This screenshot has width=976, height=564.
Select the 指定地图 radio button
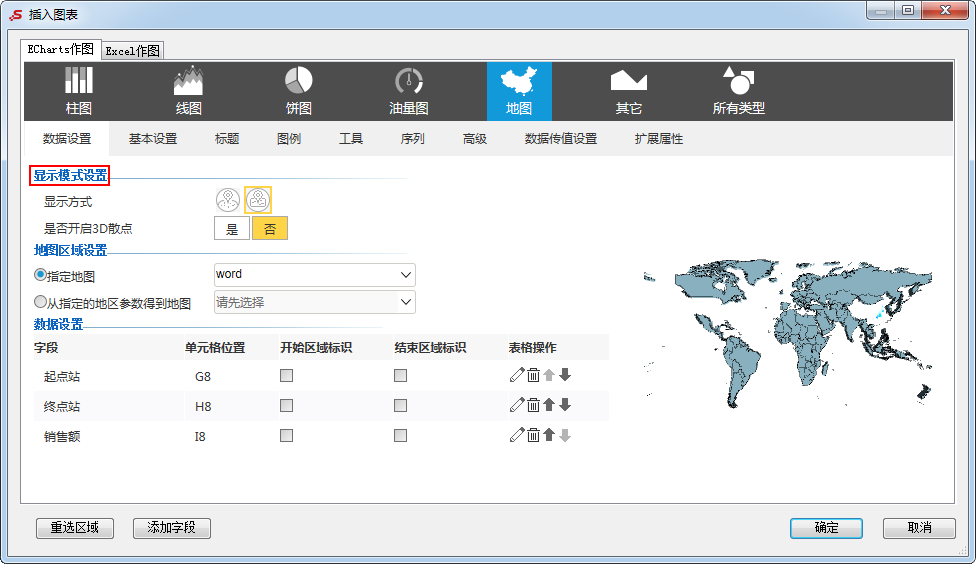point(40,275)
